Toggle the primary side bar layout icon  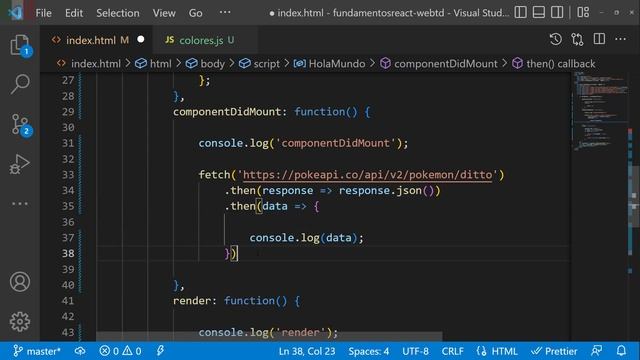(x=520, y=12)
